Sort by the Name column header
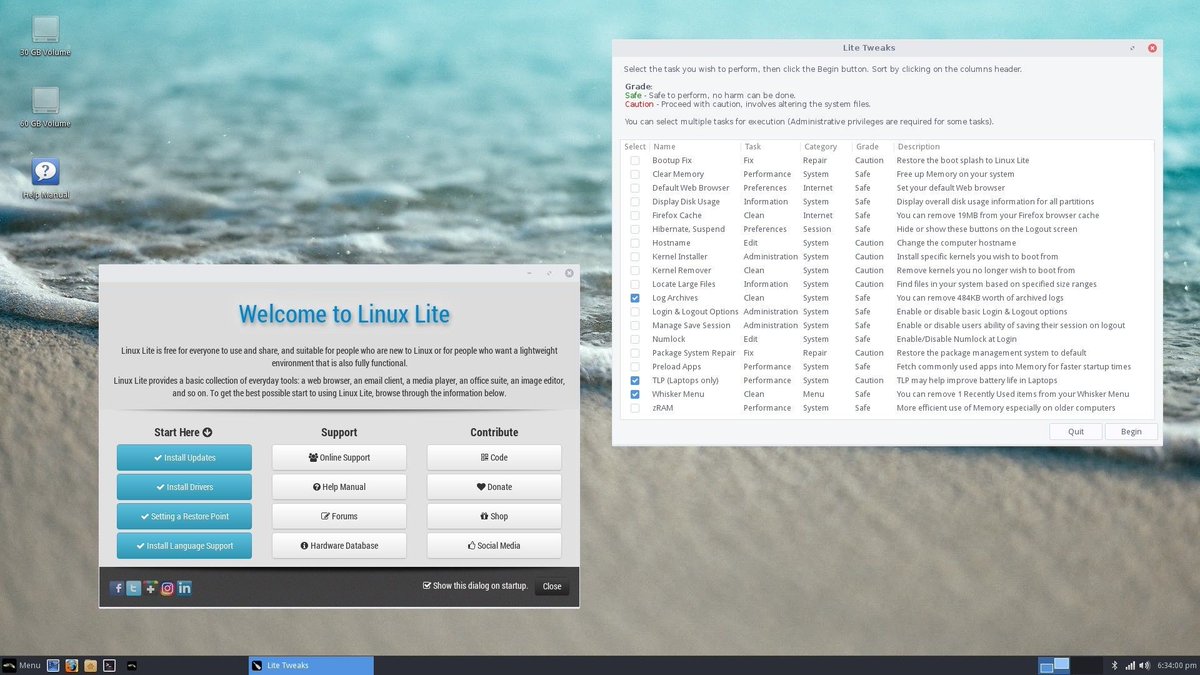The image size is (1200, 675). (x=695, y=146)
